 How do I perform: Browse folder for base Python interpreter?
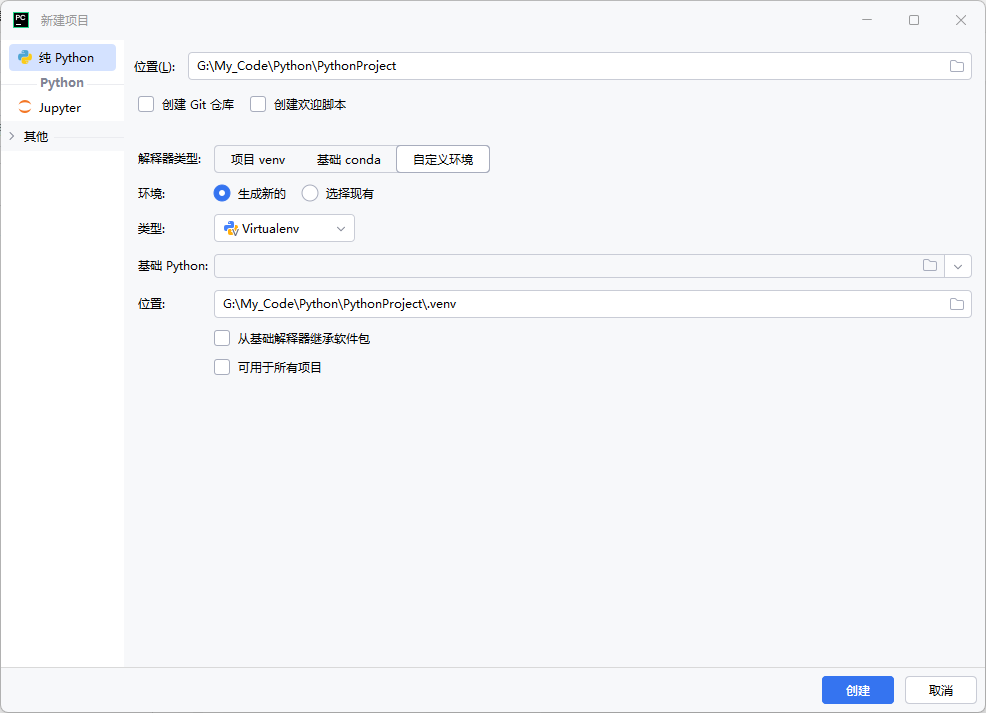(x=929, y=265)
